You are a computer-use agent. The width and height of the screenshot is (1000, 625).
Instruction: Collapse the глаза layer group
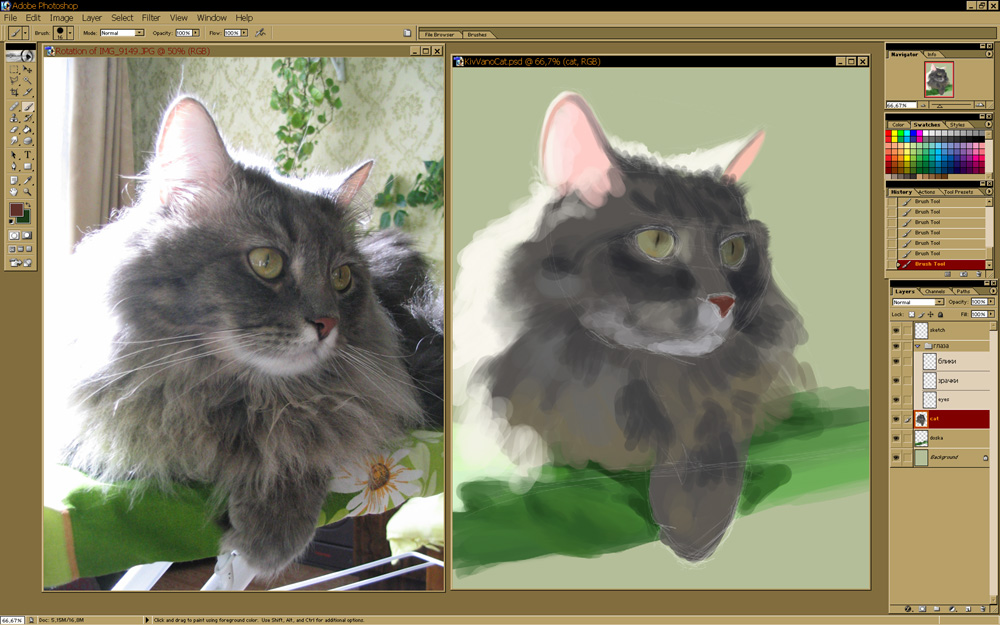point(918,346)
